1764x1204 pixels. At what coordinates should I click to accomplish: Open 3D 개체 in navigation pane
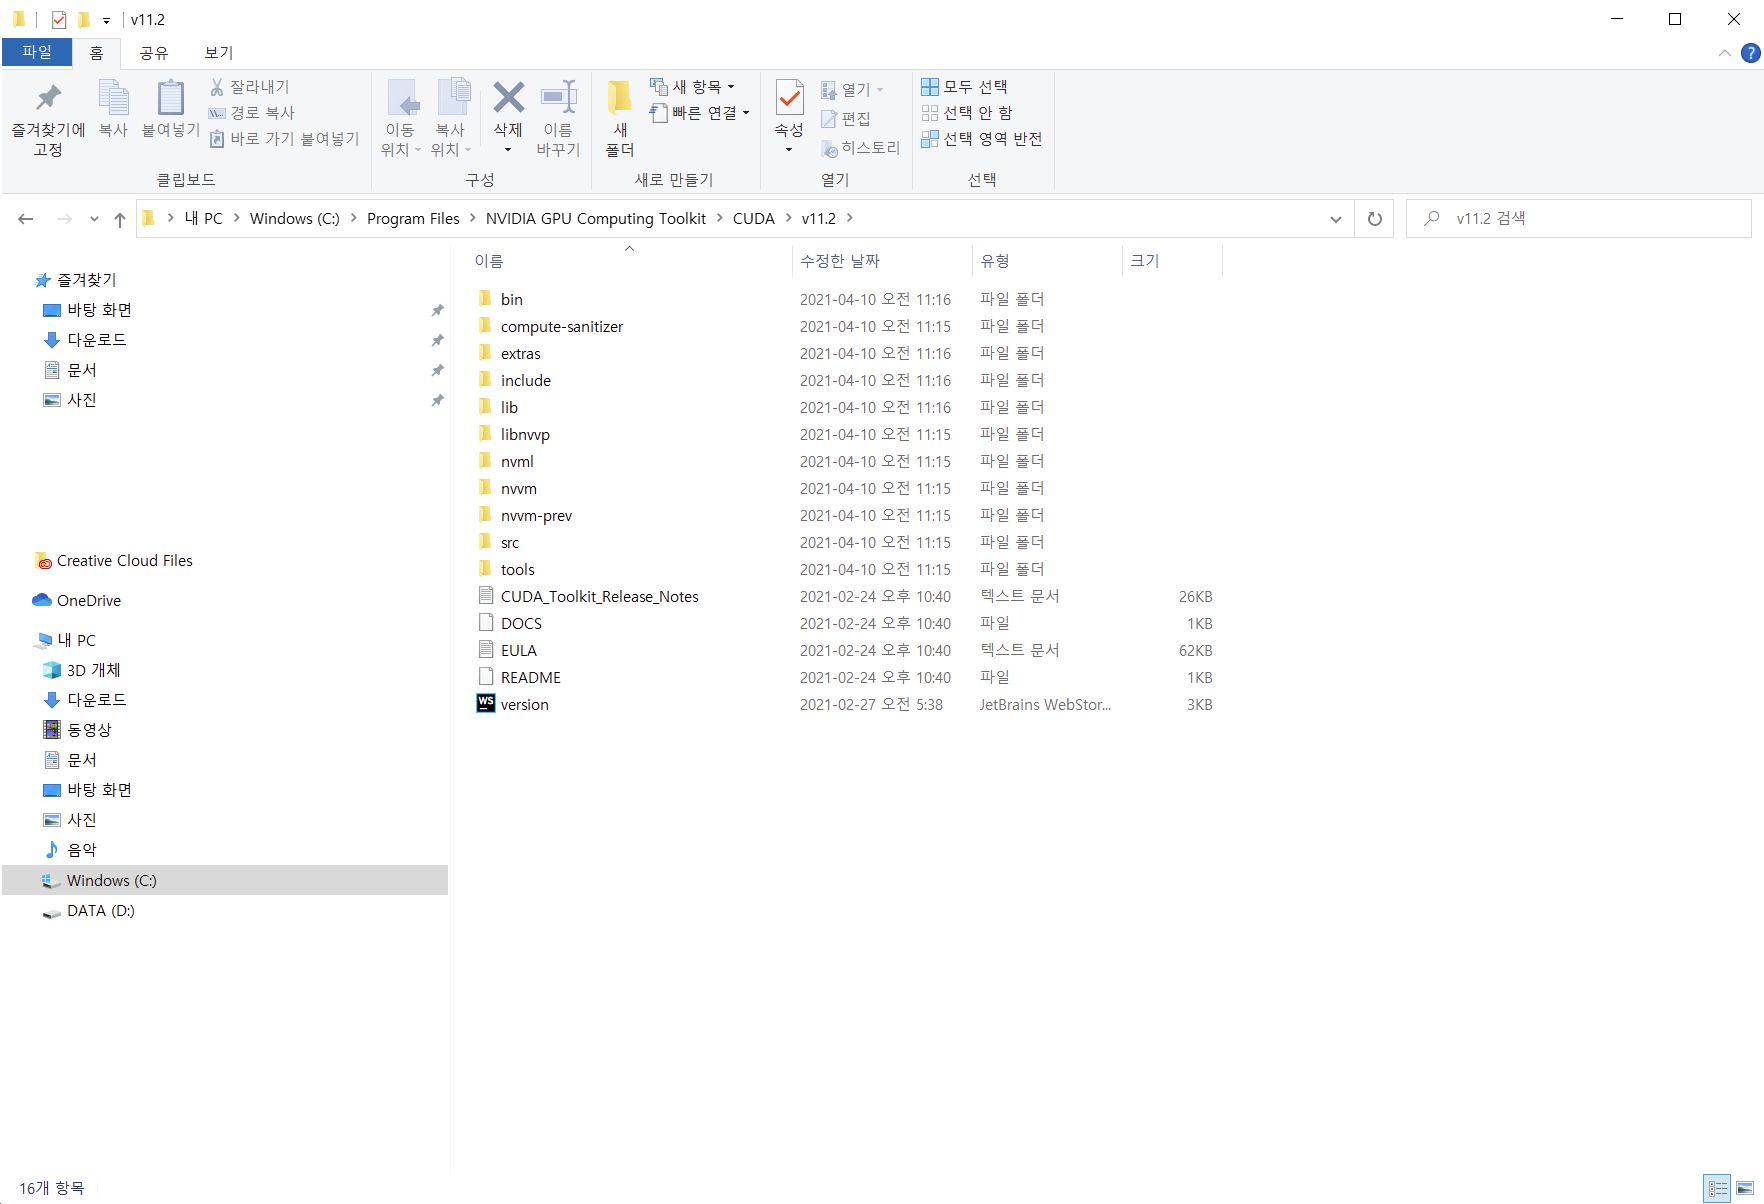click(93, 670)
